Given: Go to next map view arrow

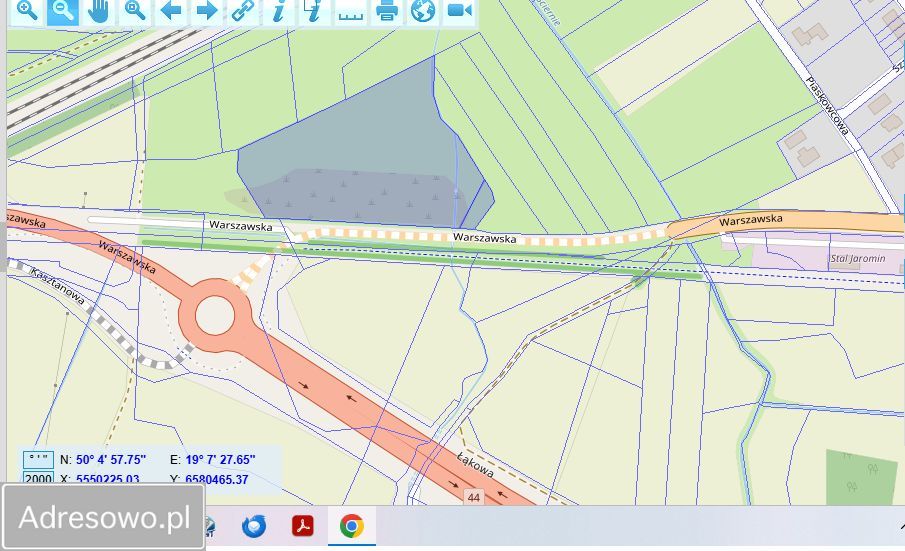Looking at the screenshot, I should 207,10.
